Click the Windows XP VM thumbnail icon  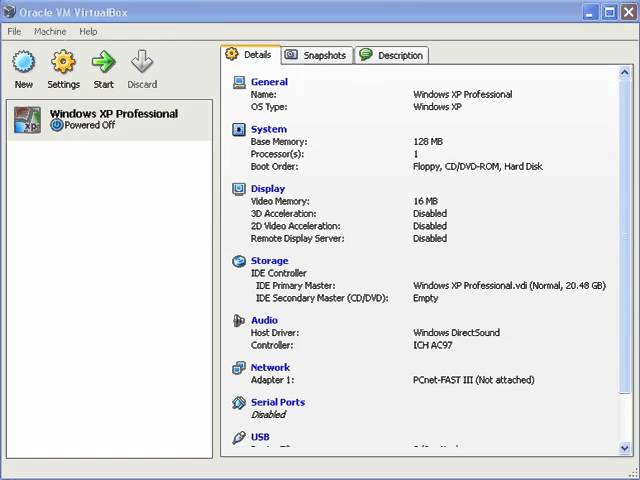click(27, 120)
